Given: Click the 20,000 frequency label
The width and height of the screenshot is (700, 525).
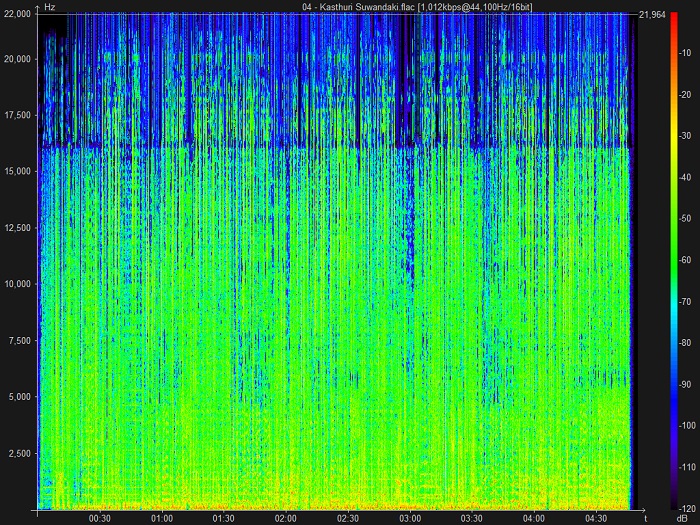Looking at the screenshot, I should tap(17, 59).
